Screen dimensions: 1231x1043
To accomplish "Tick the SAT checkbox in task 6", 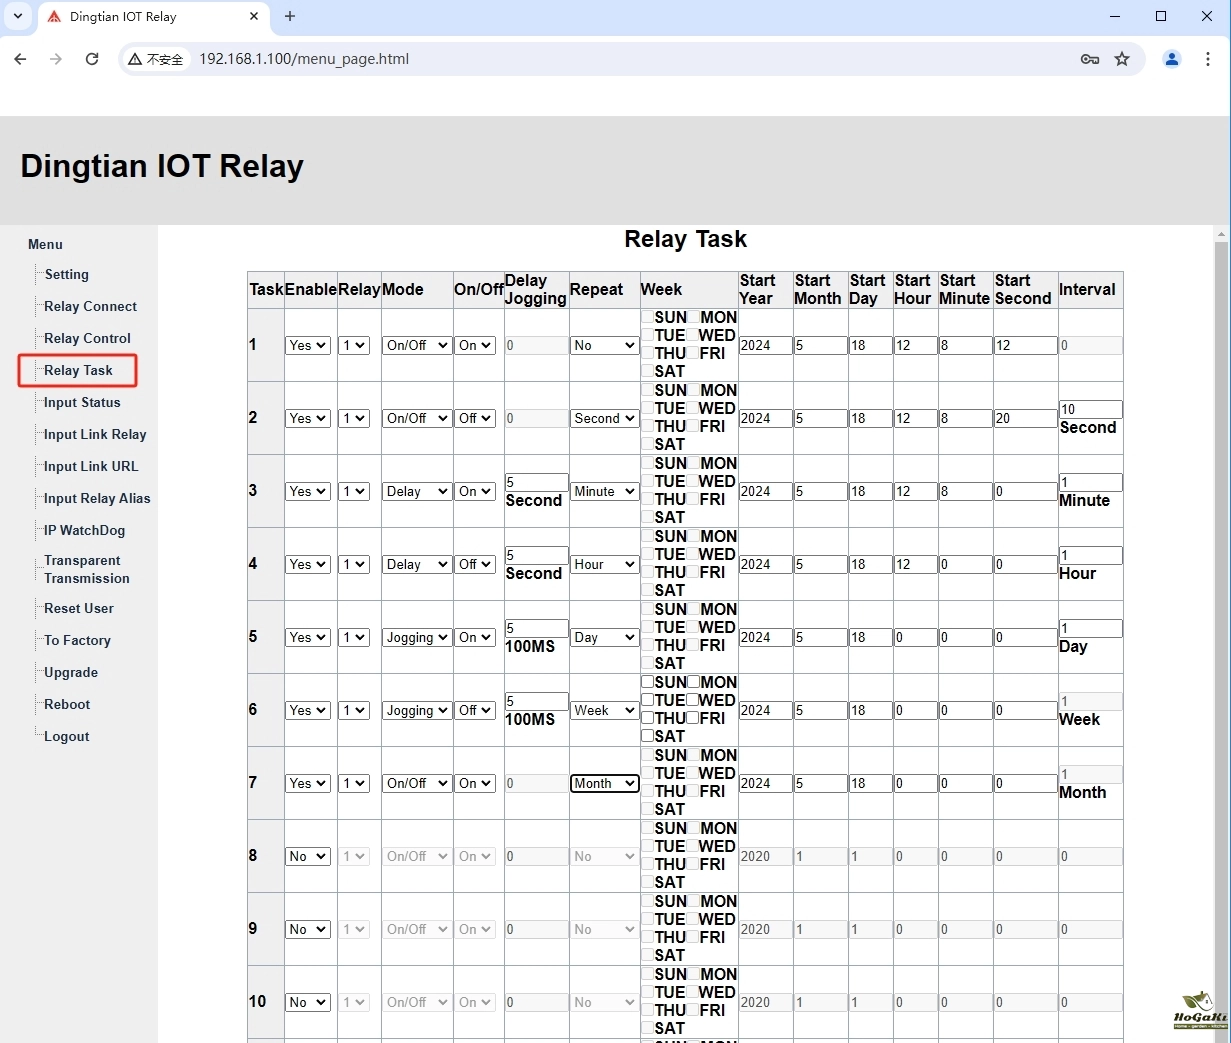I will pos(647,736).
